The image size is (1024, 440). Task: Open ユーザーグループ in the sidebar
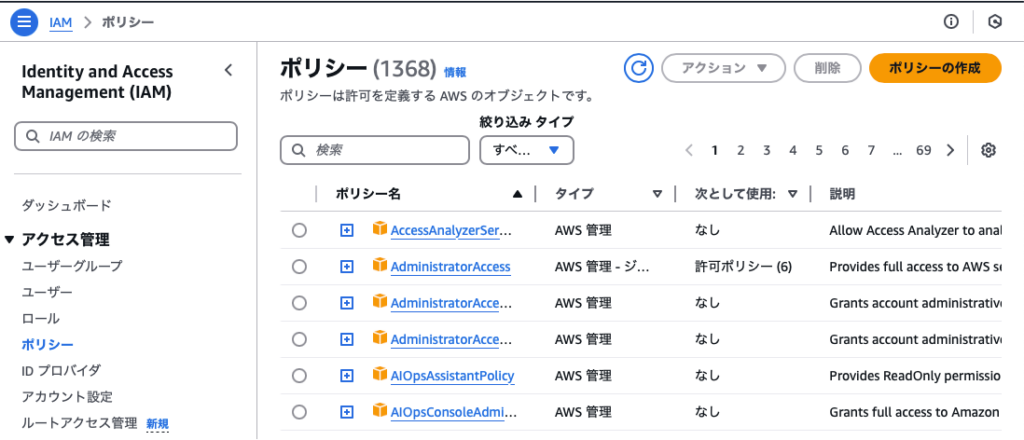[x=72, y=266]
